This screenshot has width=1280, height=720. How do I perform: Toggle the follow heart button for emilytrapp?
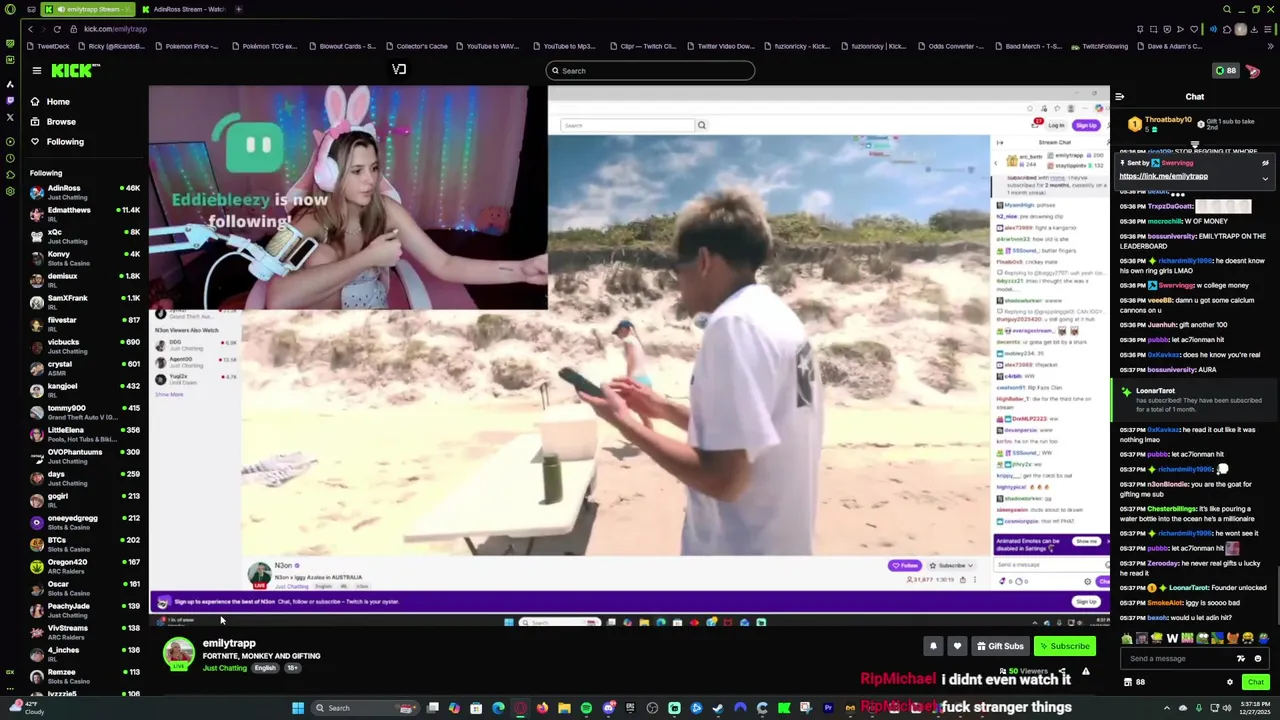click(957, 646)
